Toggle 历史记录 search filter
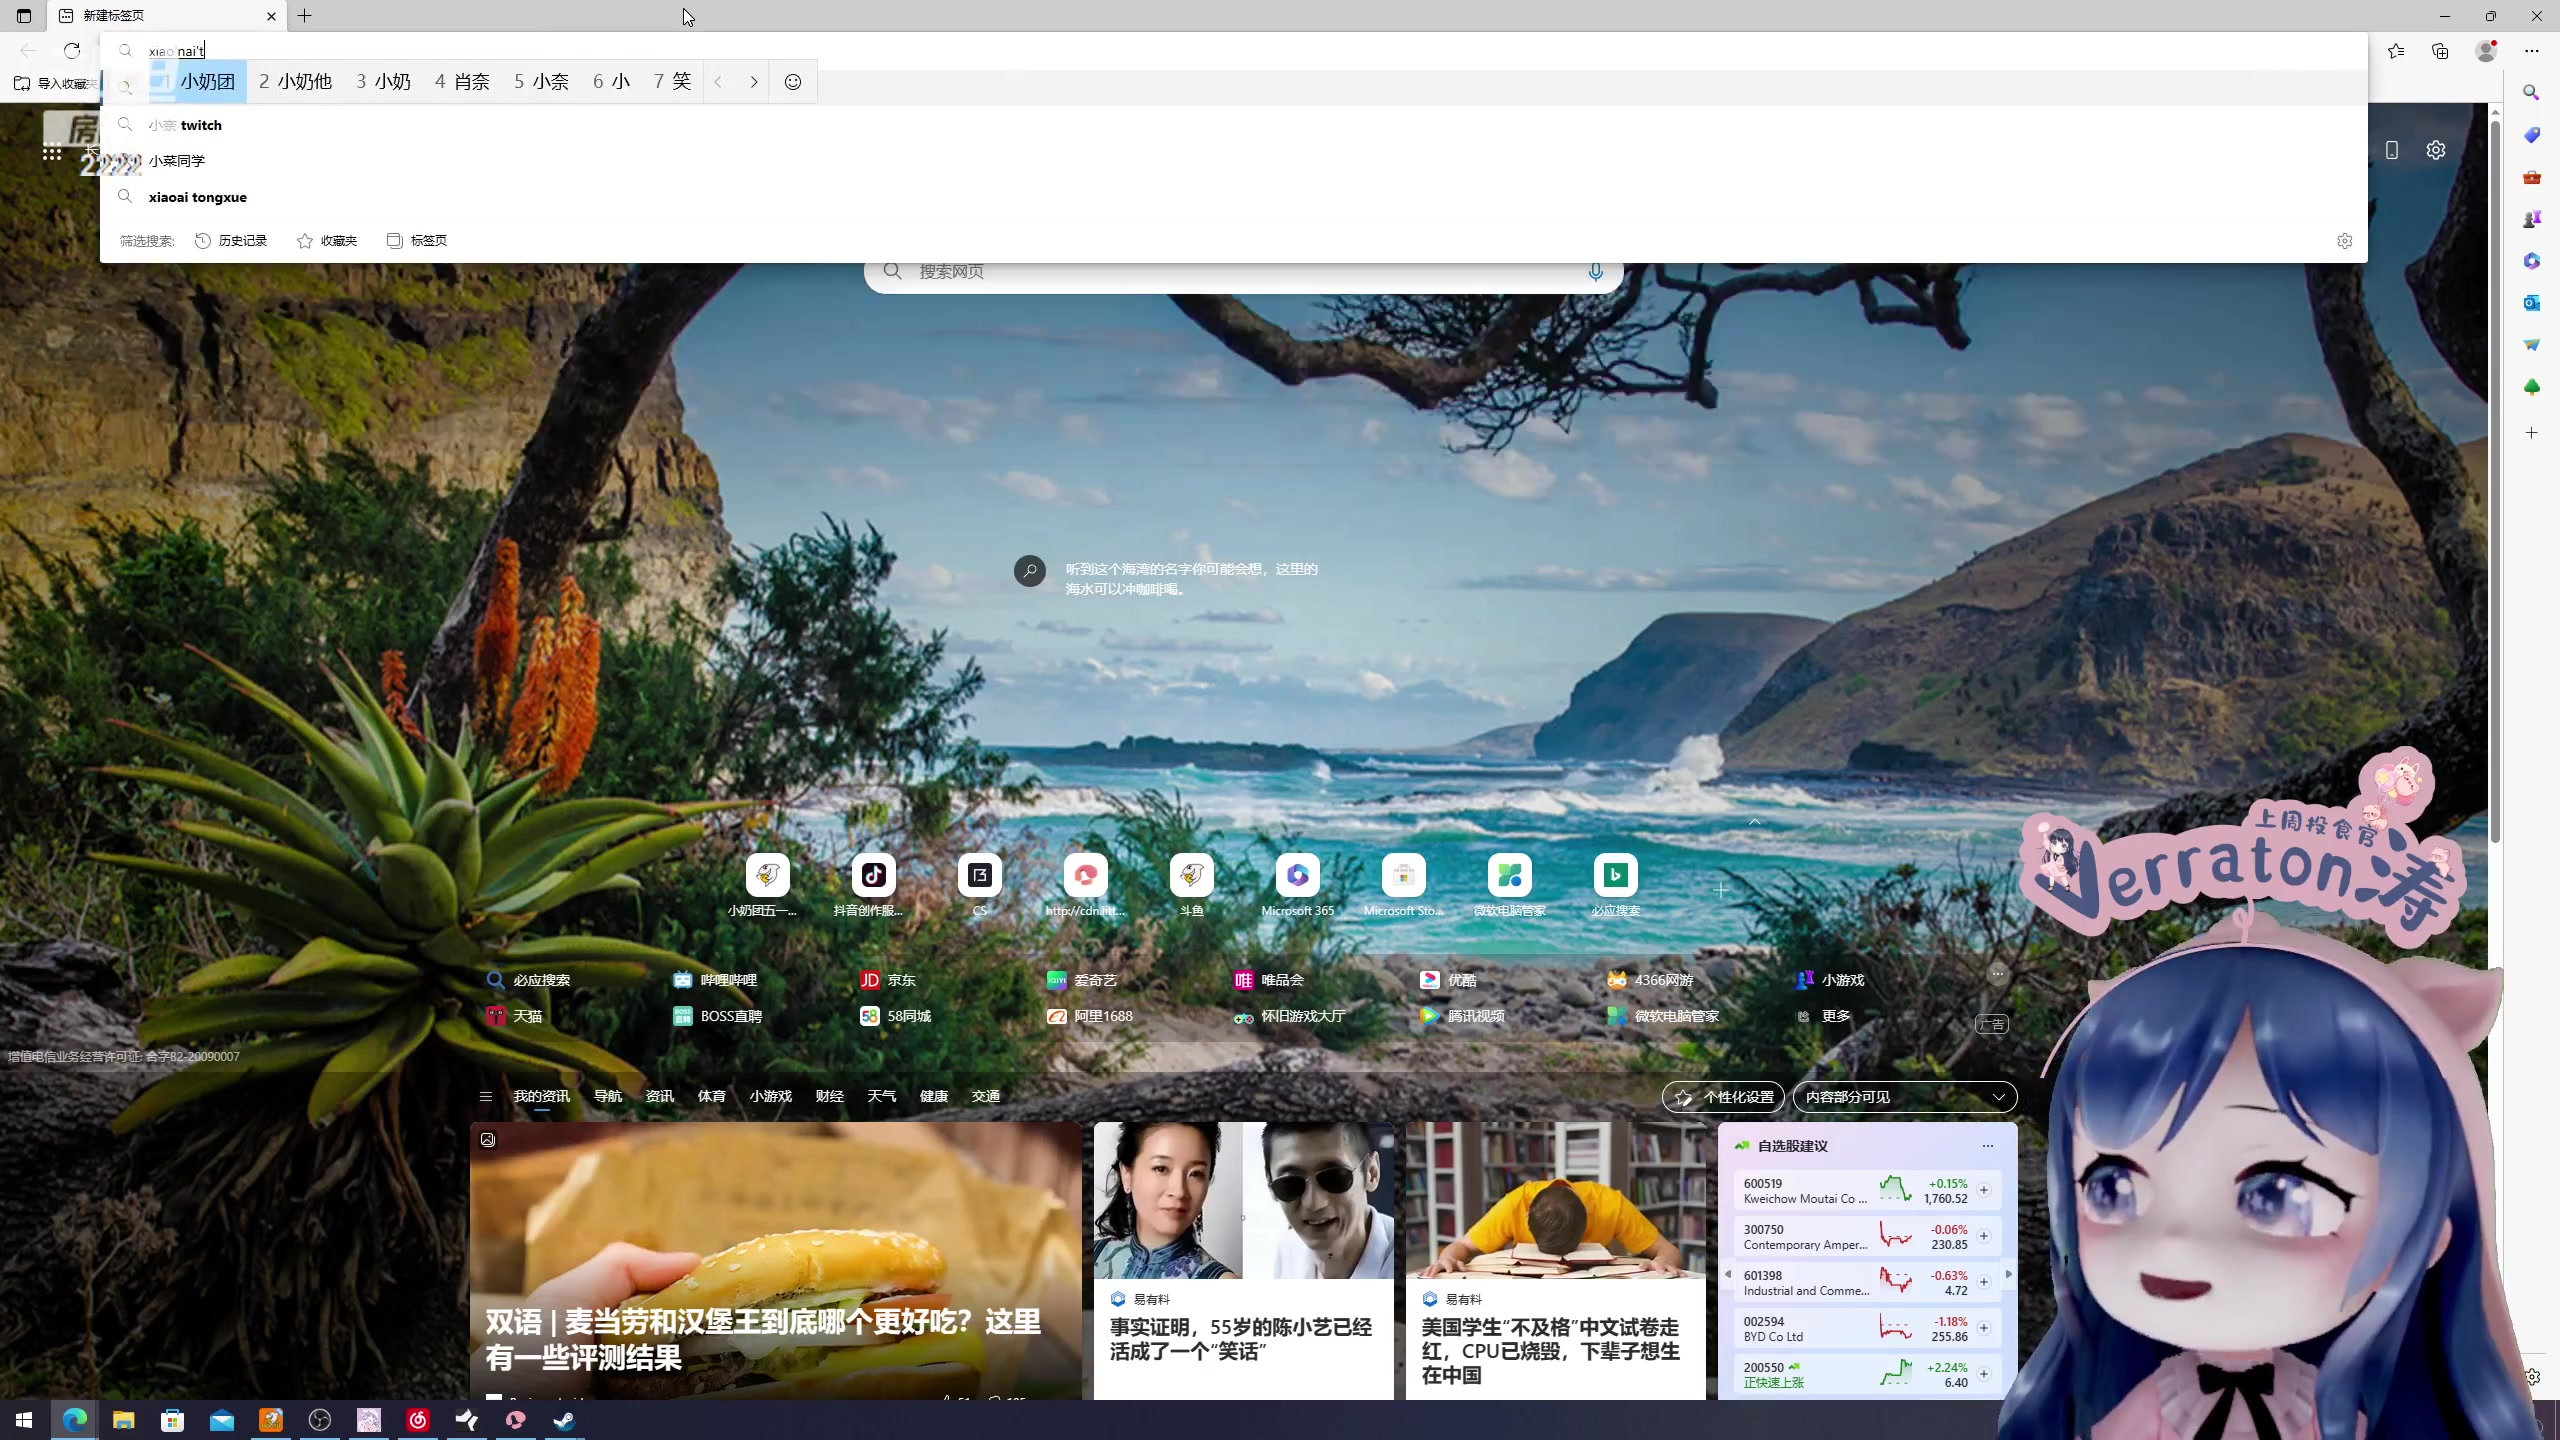 [x=231, y=241]
